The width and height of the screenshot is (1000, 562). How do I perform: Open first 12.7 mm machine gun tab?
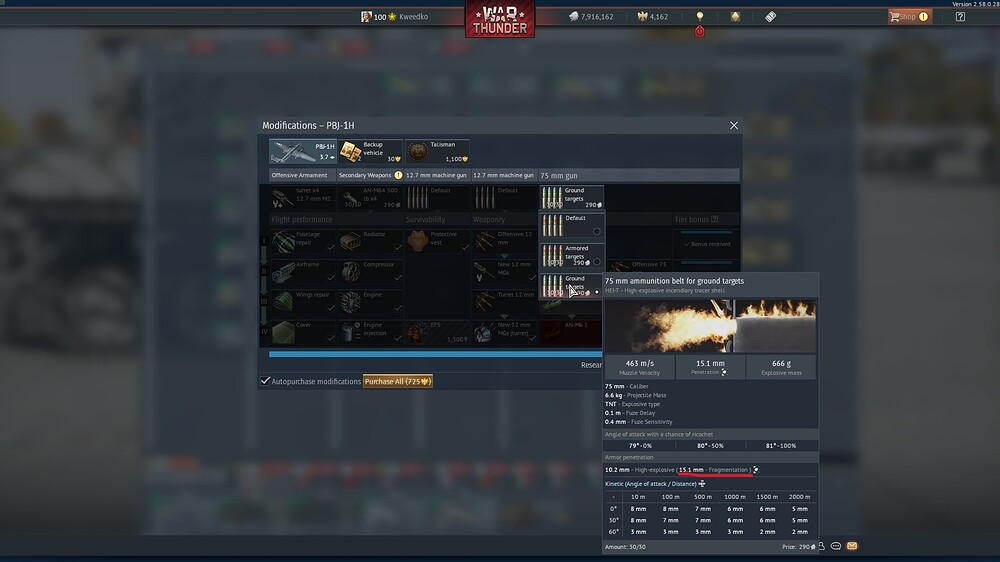tap(436, 175)
